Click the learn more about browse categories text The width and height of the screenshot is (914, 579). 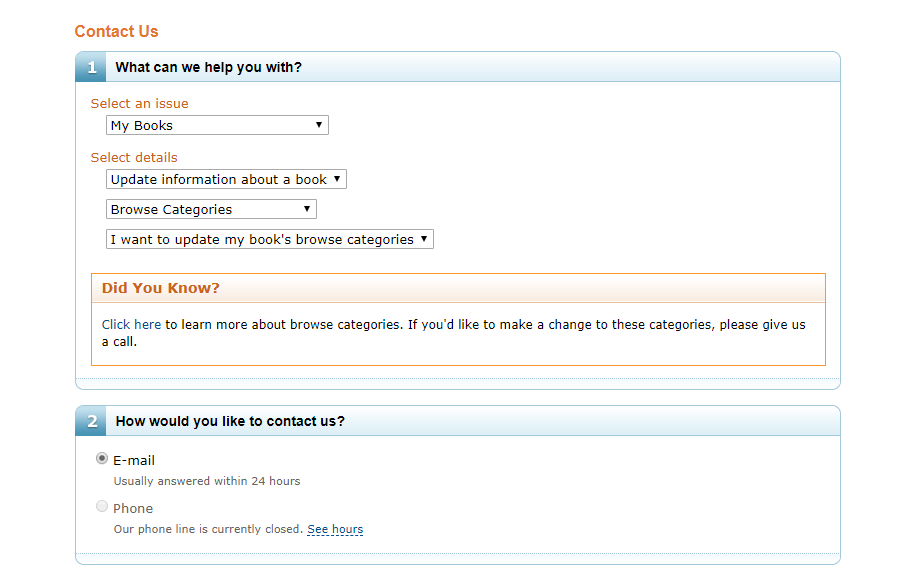point(290,325)
